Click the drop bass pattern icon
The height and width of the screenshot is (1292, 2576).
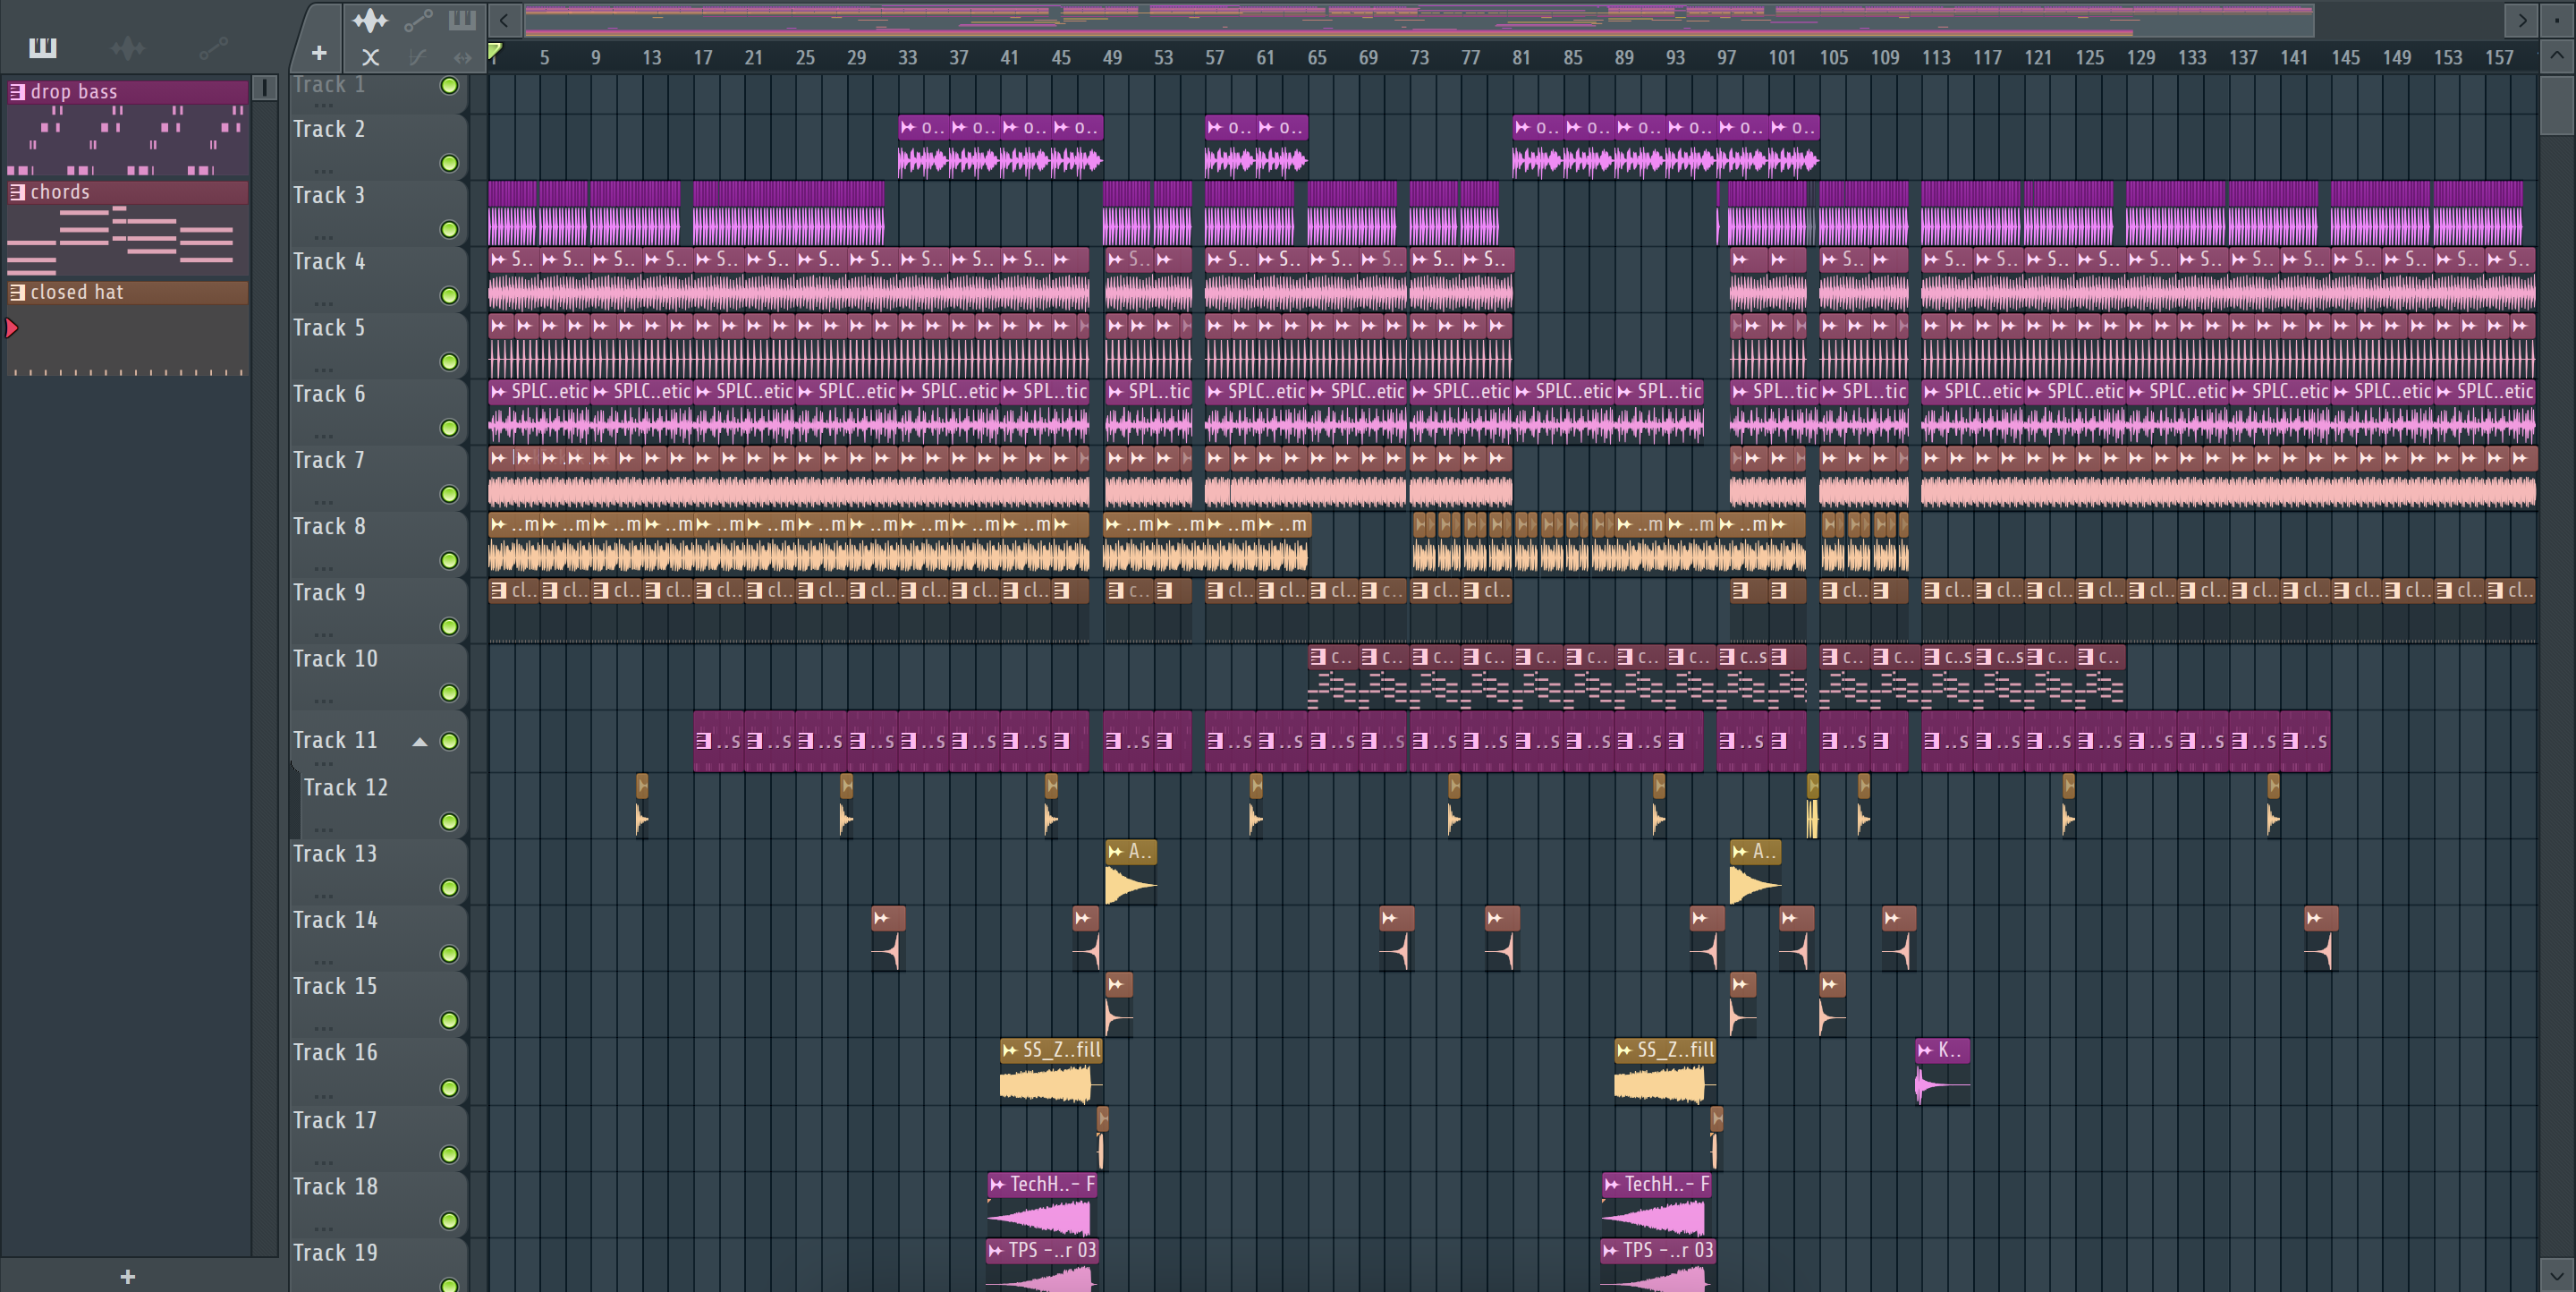tap(17, 91)
